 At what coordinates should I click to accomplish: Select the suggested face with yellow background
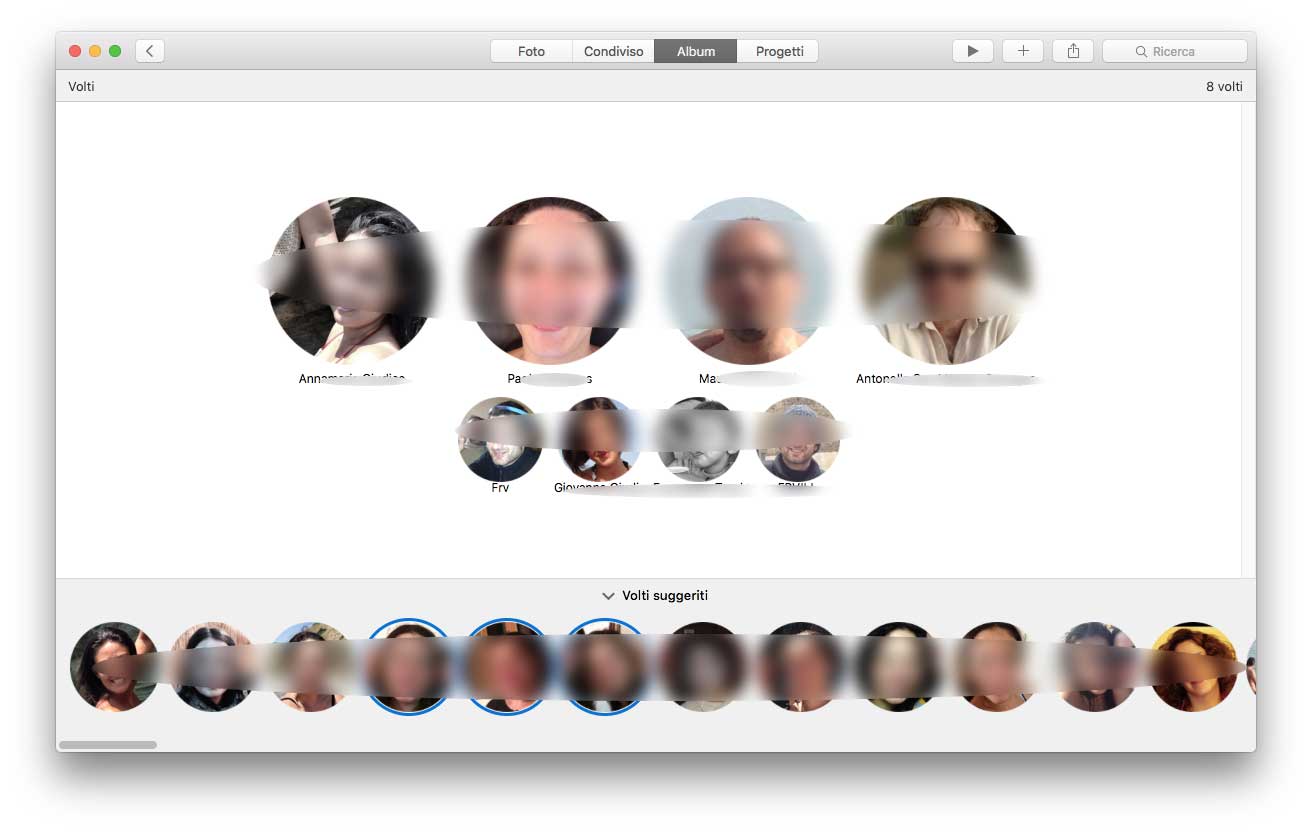point(1193,667)
